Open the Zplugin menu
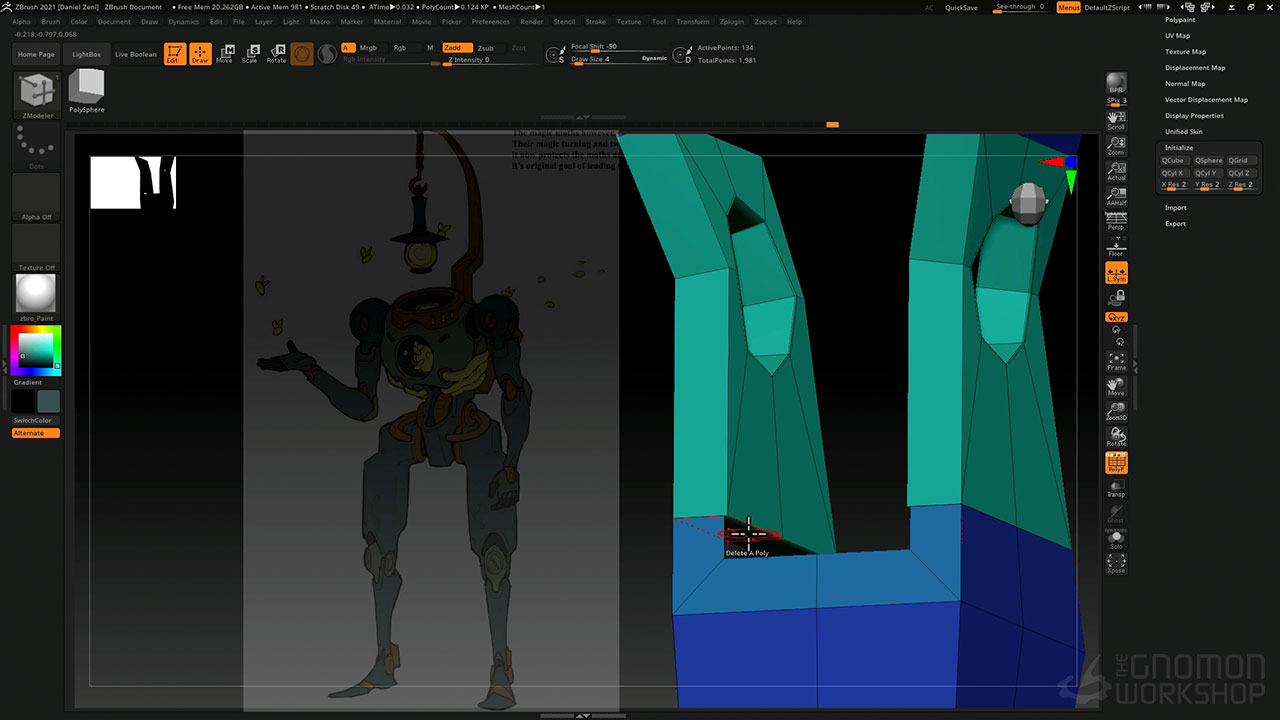Viewport: 1280px width, 720px height. click(731, 21)
